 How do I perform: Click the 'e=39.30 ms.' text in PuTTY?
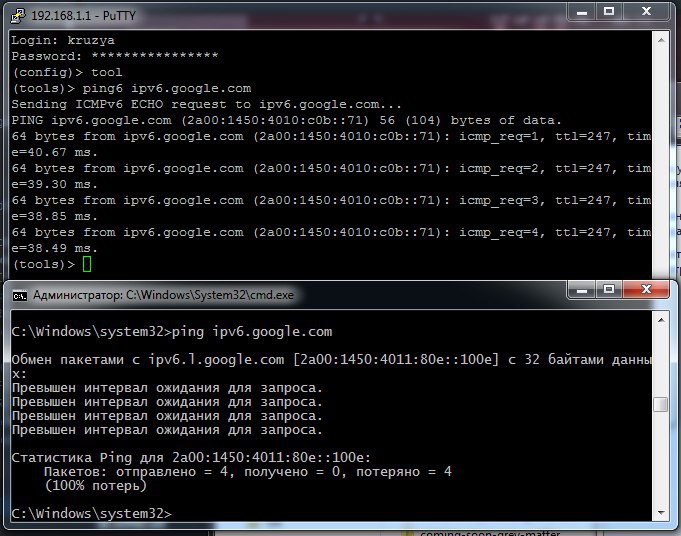click(54, 185)
